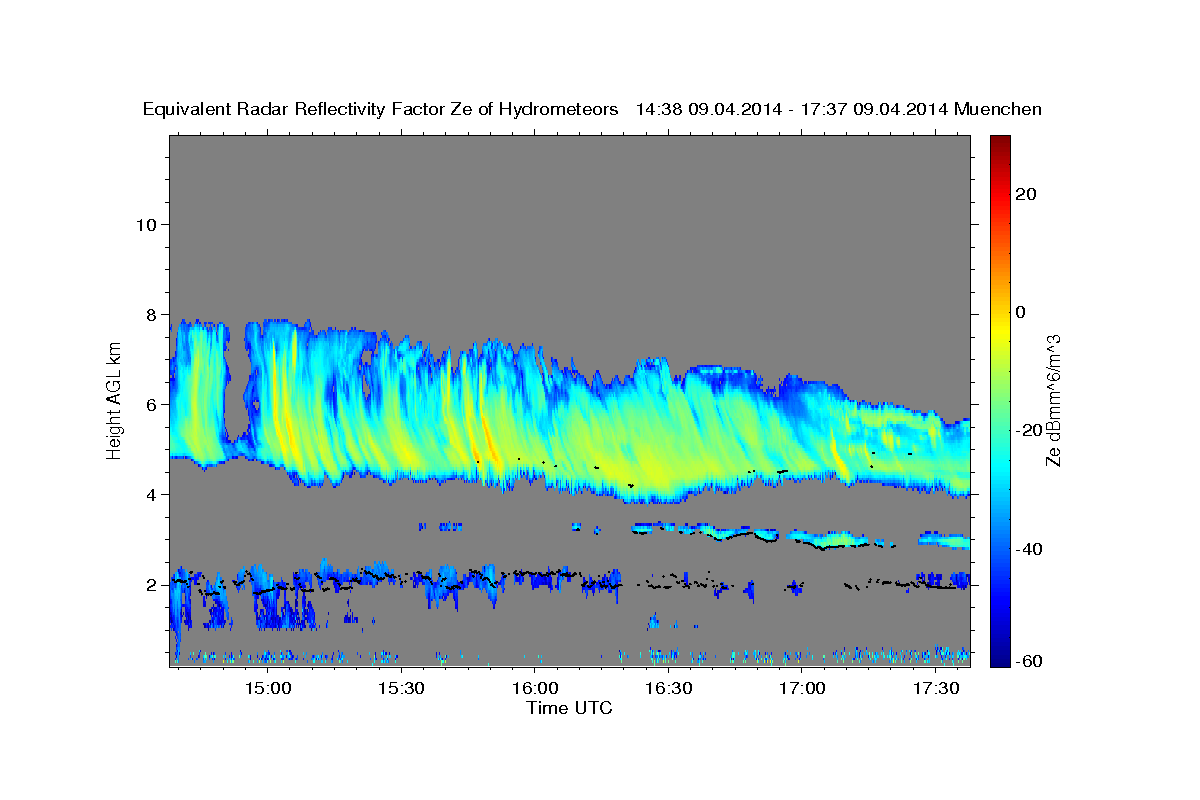Click the x-axis tick label '17:30'

(935, 688)
